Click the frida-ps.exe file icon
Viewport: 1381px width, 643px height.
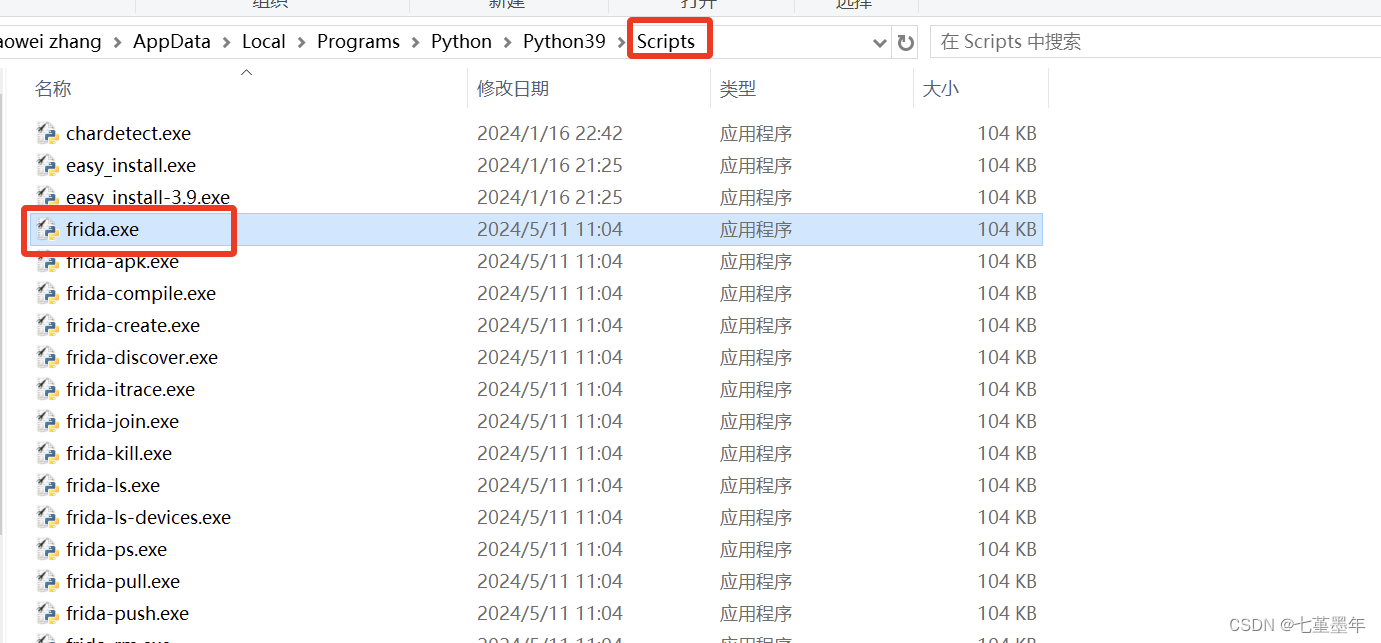tap(47, 549)
